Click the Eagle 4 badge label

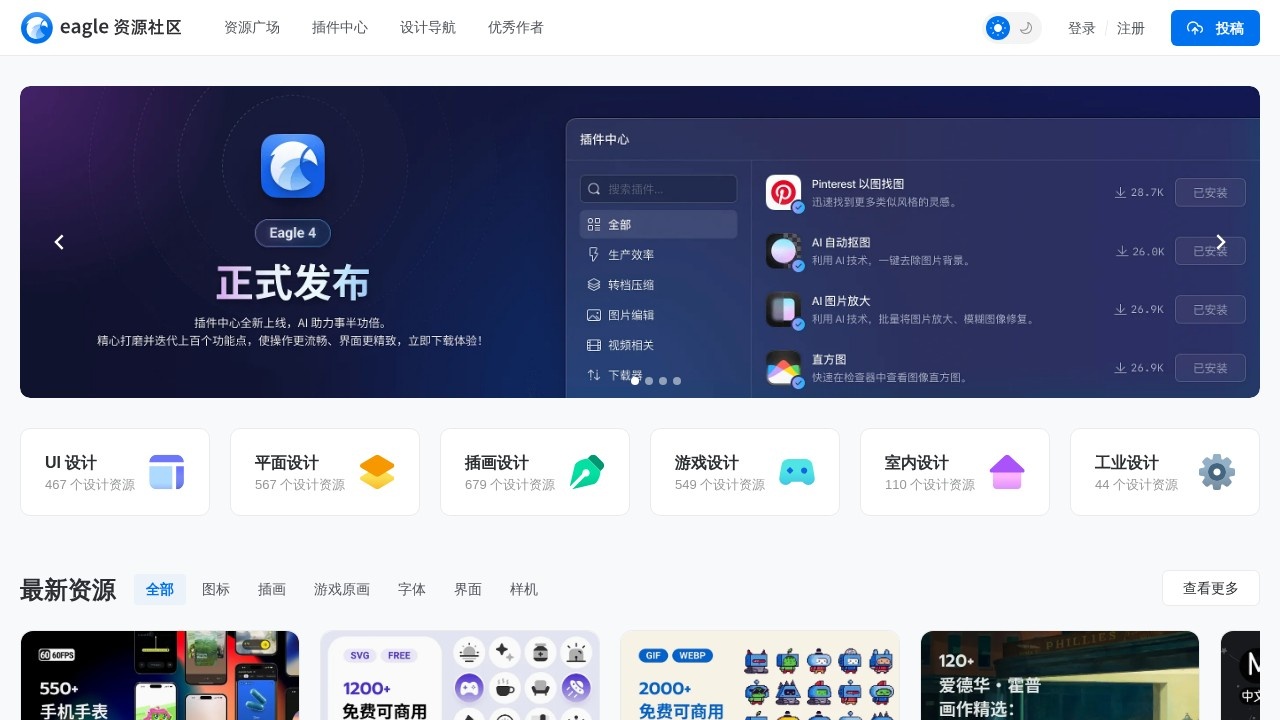[293, 233]
